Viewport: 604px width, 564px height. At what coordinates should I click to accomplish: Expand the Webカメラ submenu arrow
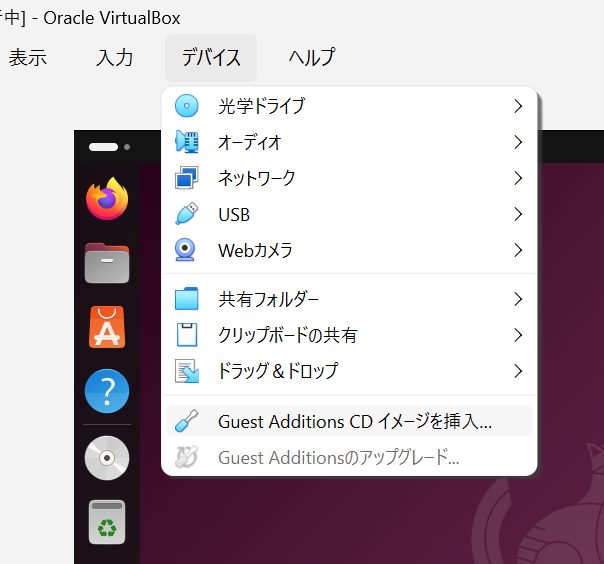518,250
